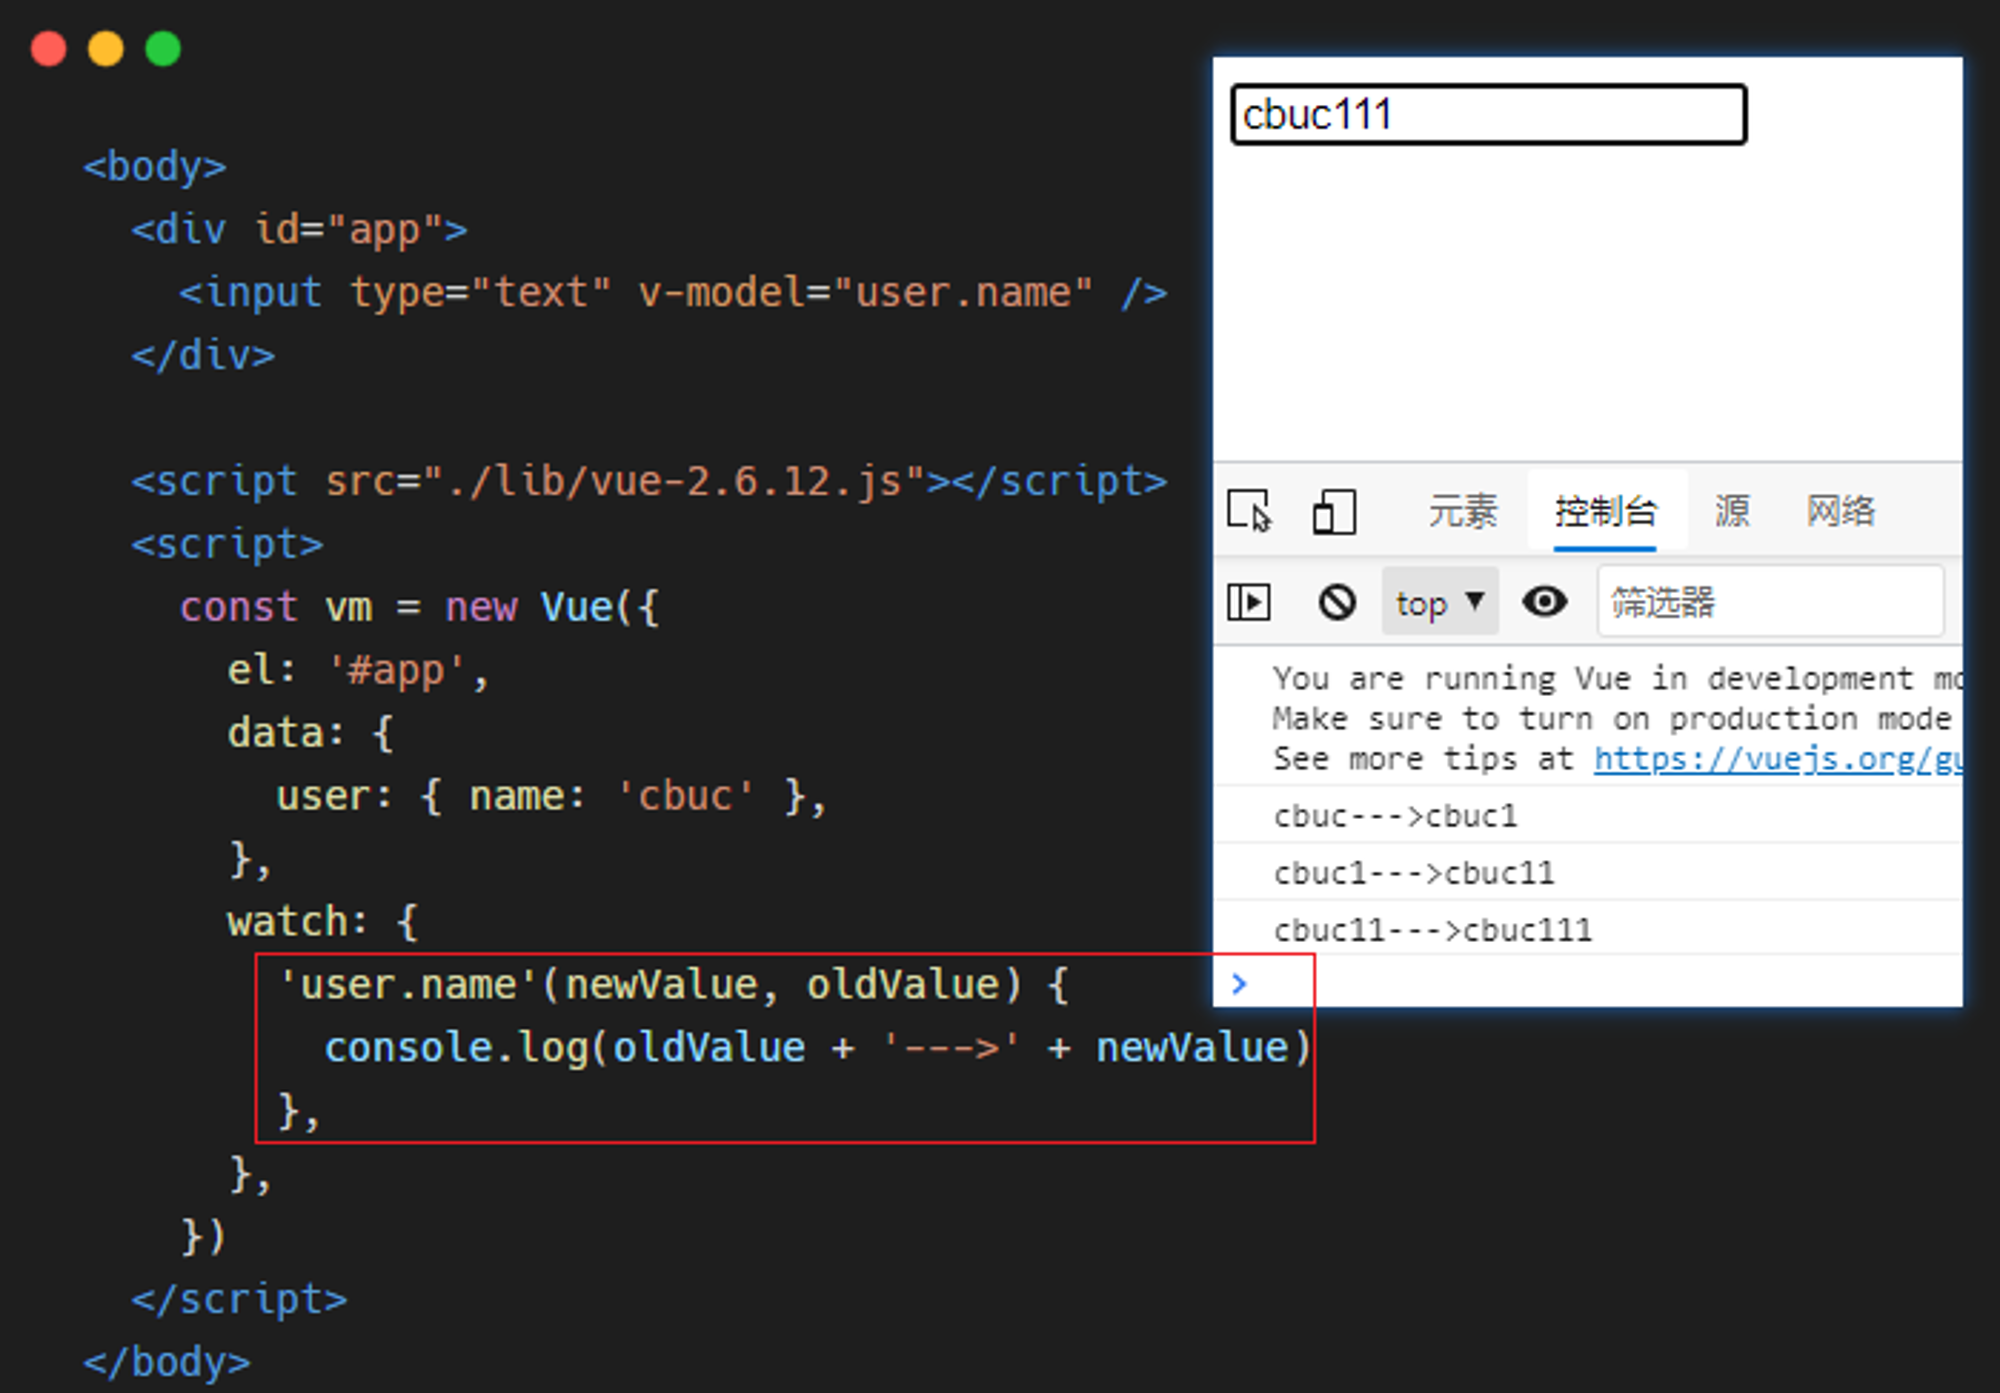
Task: Switch to the 元素 tab
Action: 1462,511
